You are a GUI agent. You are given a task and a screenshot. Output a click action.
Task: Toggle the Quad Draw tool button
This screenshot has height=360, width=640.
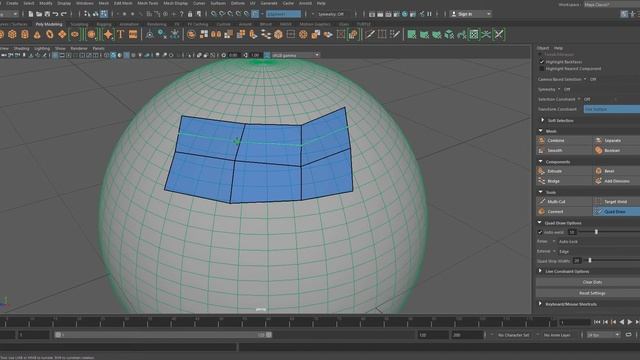[x=616, y=211]
